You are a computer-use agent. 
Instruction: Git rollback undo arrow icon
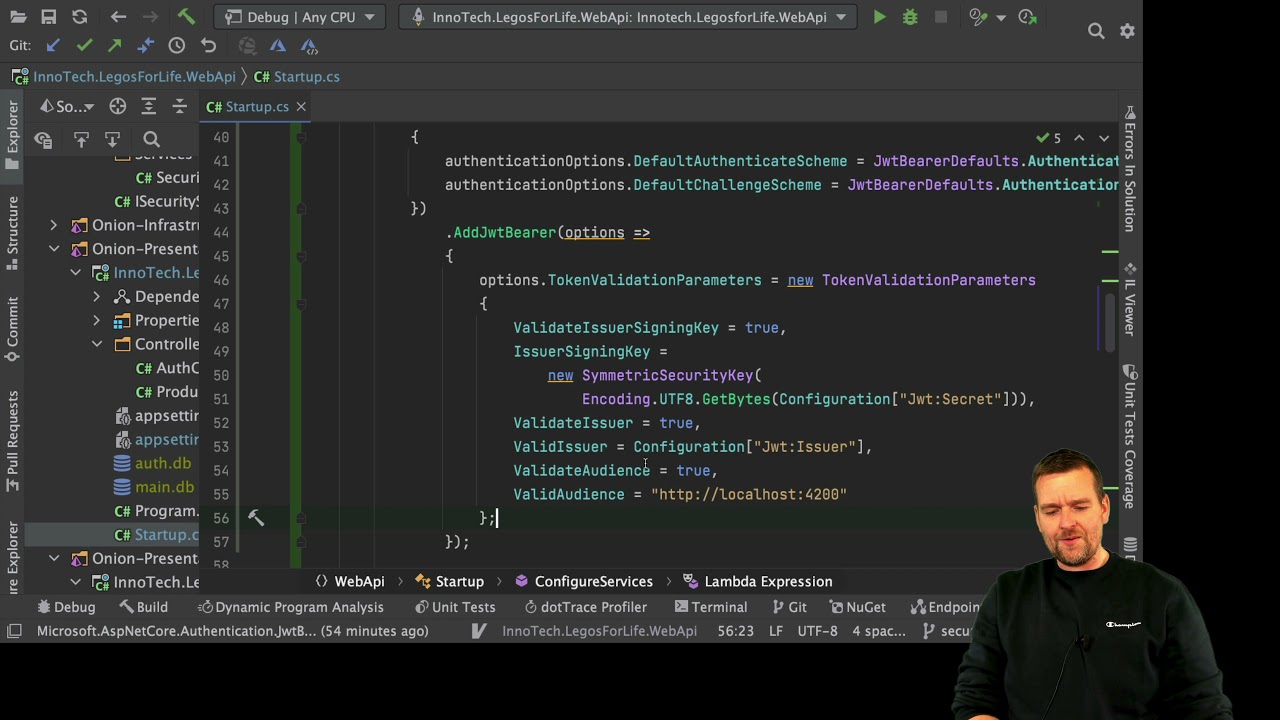coord(208,45)
